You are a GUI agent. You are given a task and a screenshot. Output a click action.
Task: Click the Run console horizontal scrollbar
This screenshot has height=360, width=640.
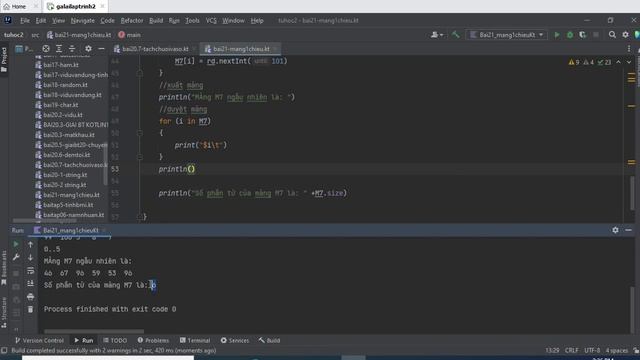click(94, 331)
